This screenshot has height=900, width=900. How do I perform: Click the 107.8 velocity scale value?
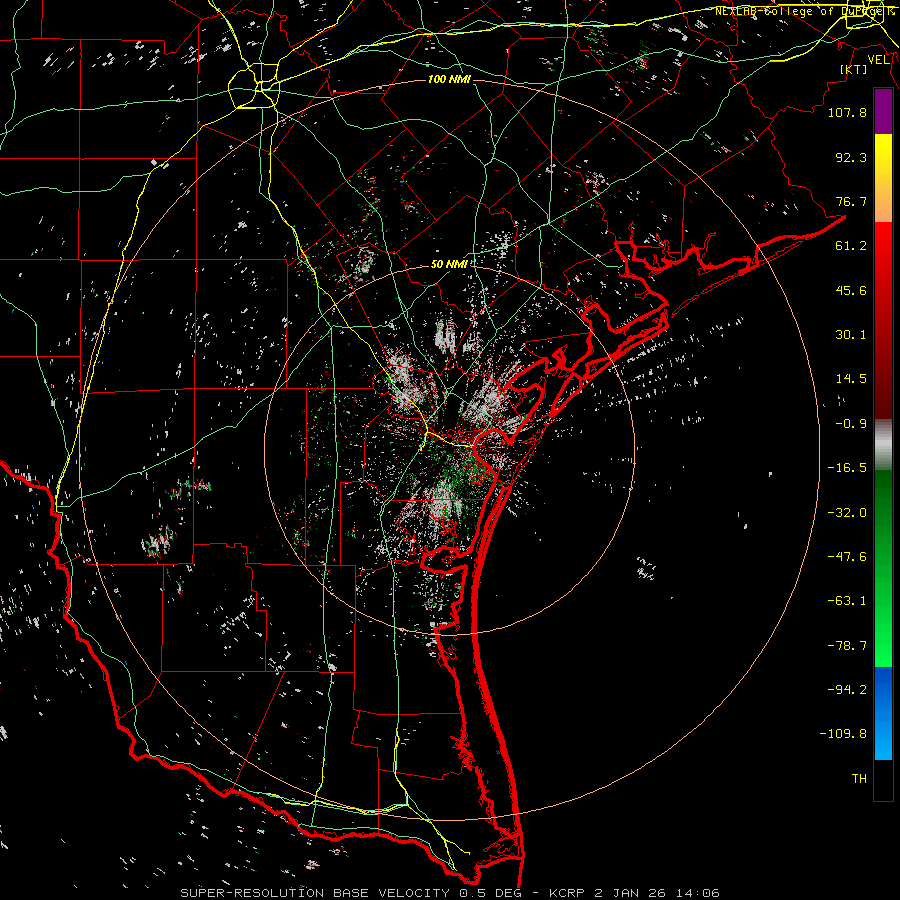coord(847,112)
